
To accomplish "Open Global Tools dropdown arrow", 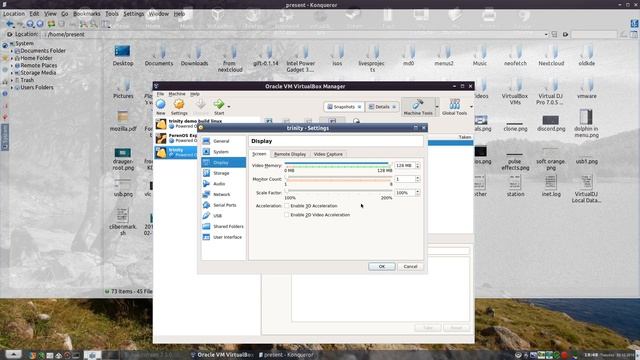I will click(471, 107).
